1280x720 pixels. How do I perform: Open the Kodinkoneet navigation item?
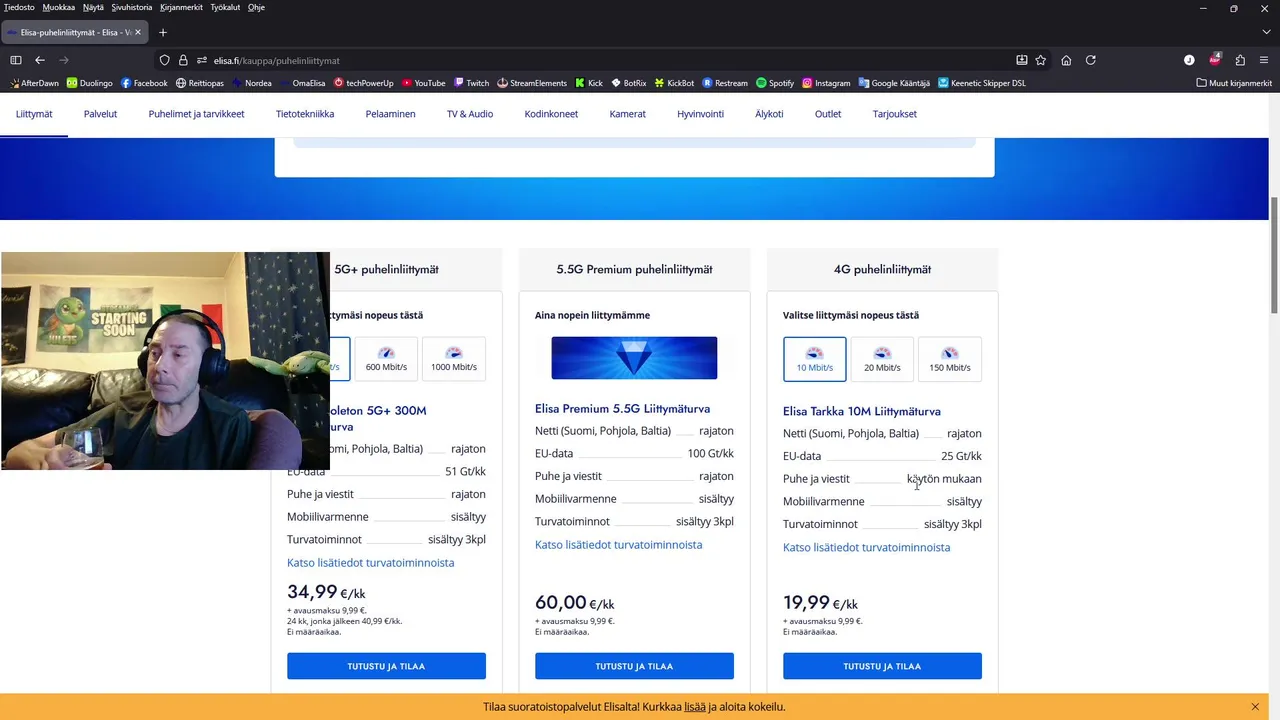[551, 114]
